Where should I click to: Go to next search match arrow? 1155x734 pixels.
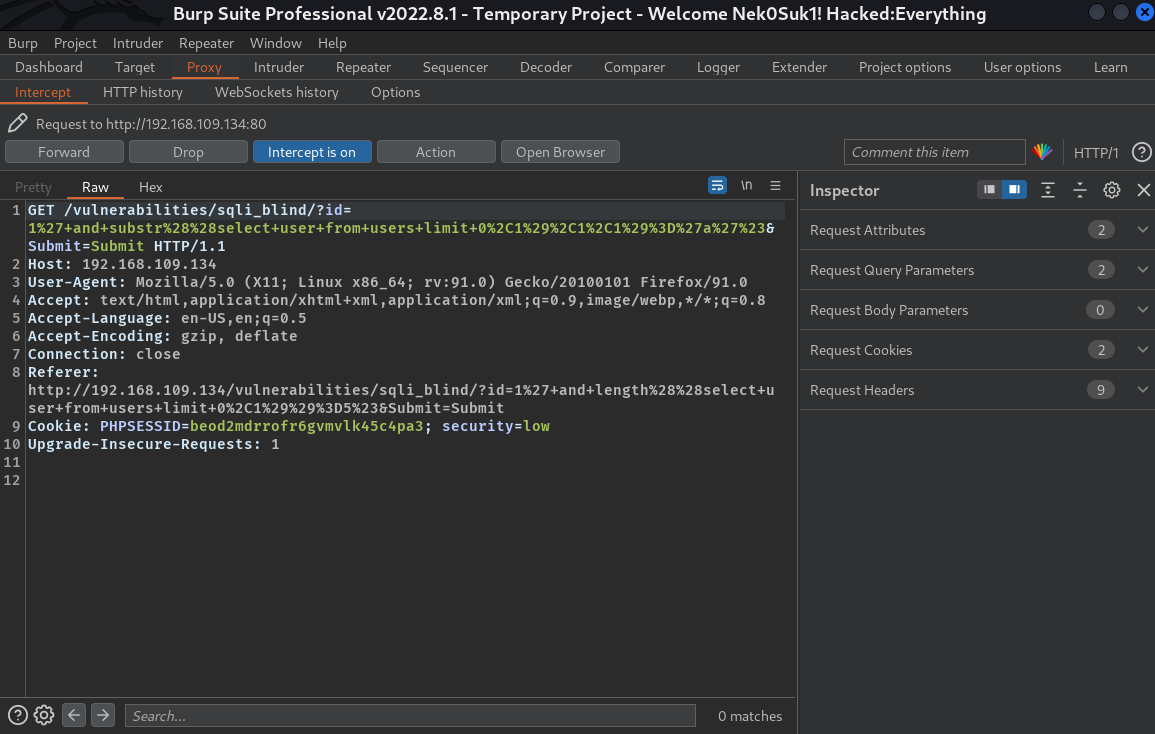pyautogui.click(x=103, y=715)
